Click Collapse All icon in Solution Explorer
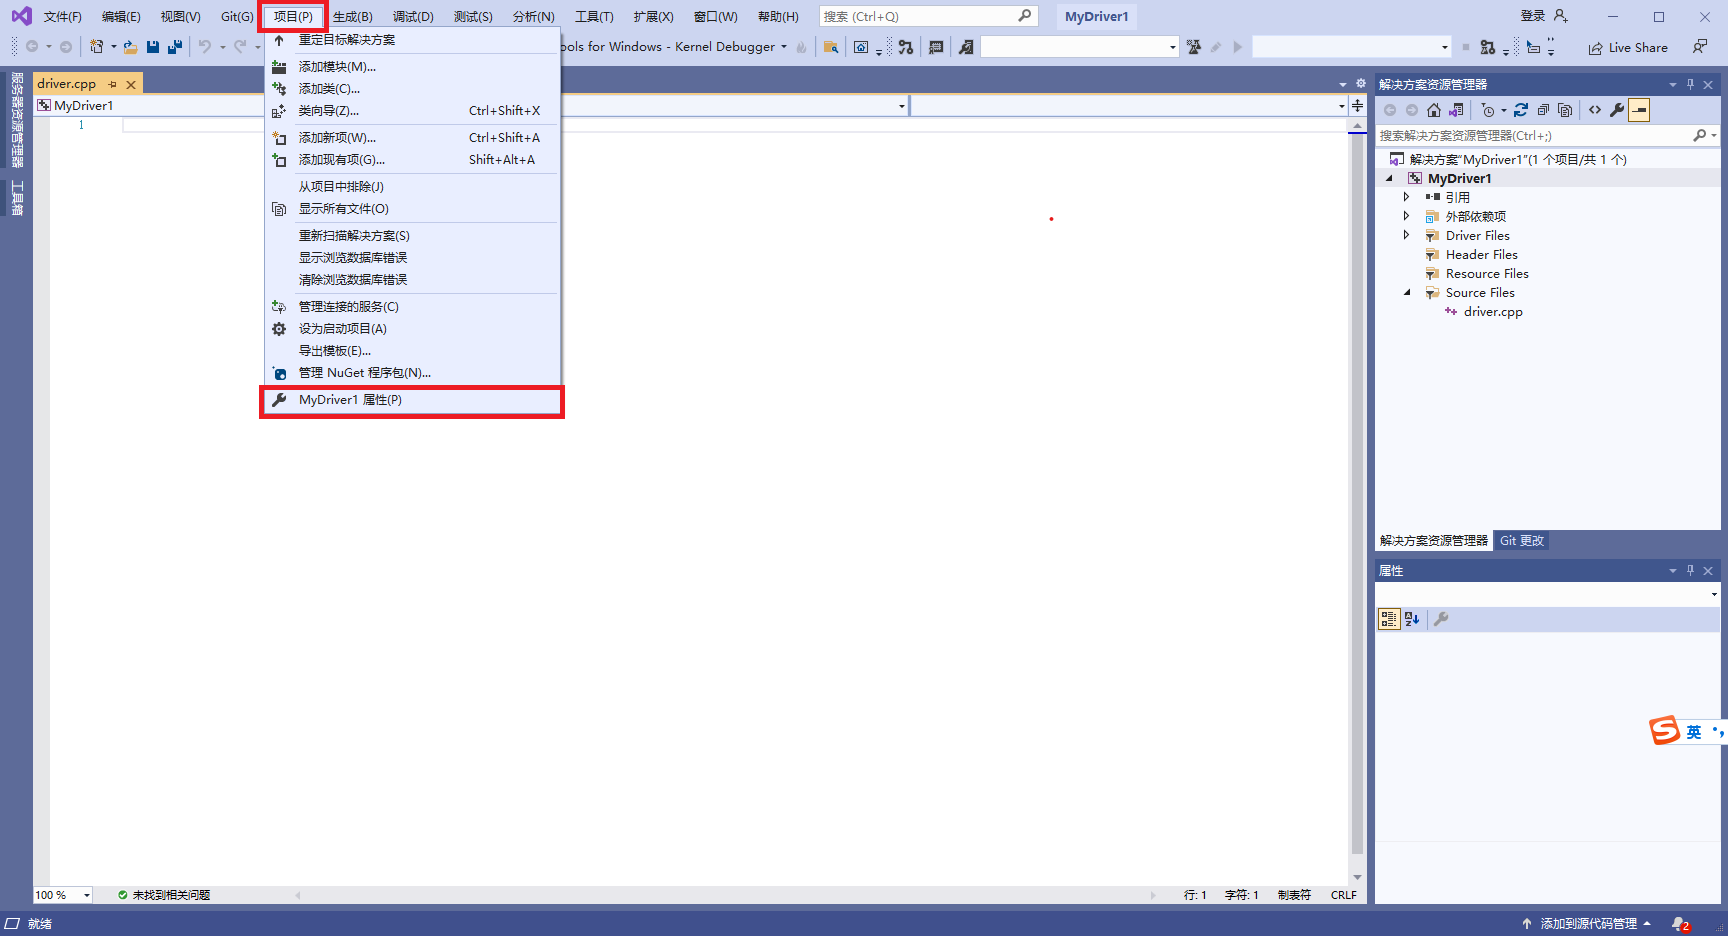The width and height of the screenshot is (1728, 936). 1543,110
